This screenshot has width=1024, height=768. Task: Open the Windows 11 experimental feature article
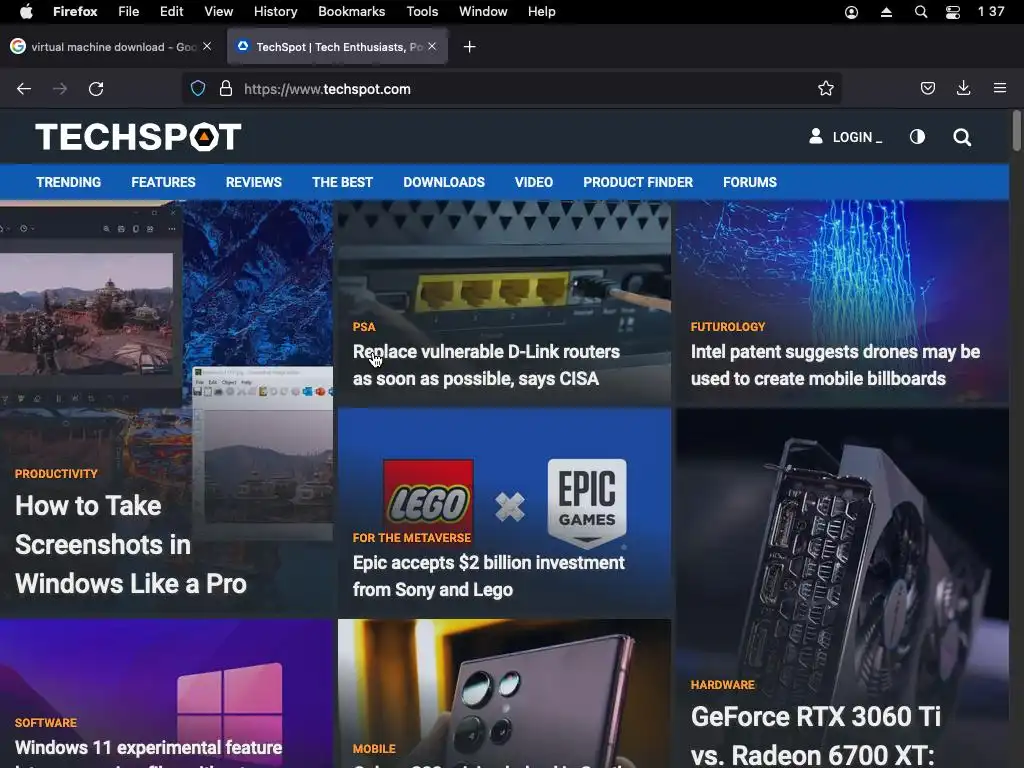coord(149,748)
